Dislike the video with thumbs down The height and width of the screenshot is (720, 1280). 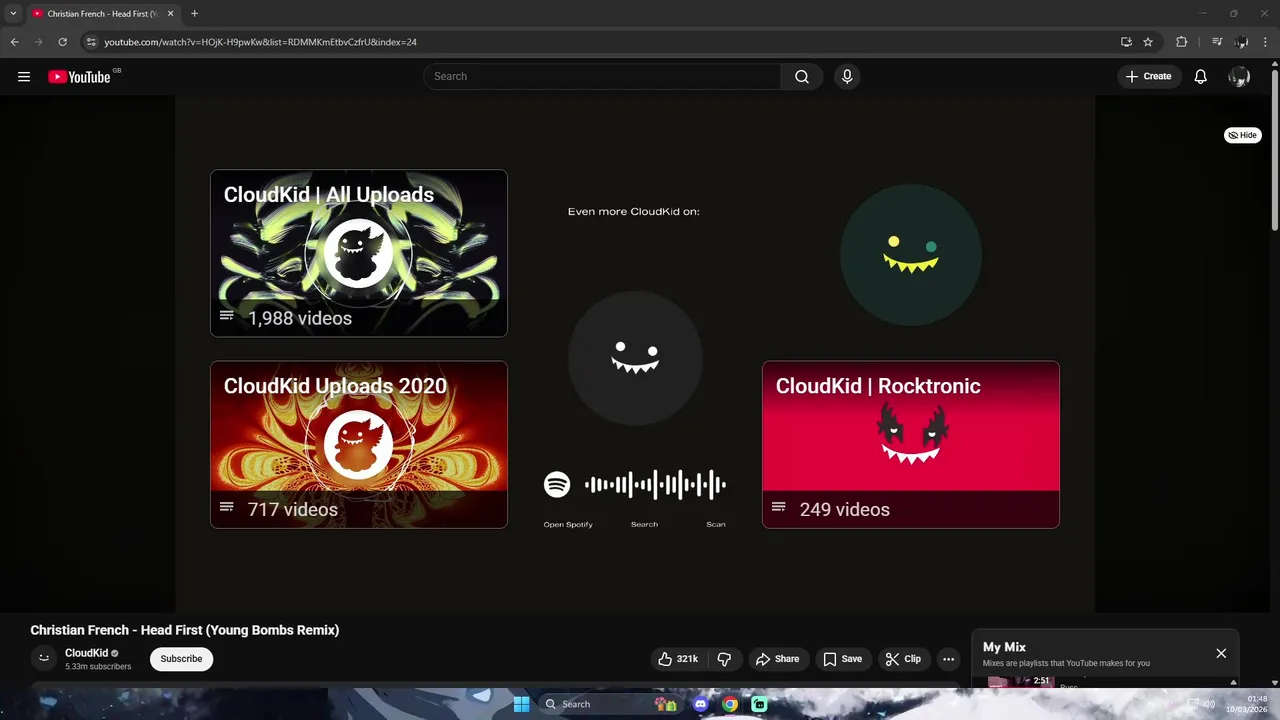[x=724, y=659]
